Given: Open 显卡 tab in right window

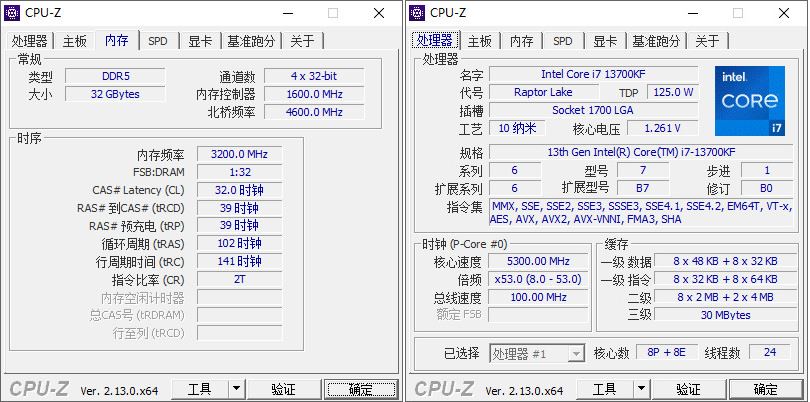Looking at the screenshot, I should coord(605,41).
